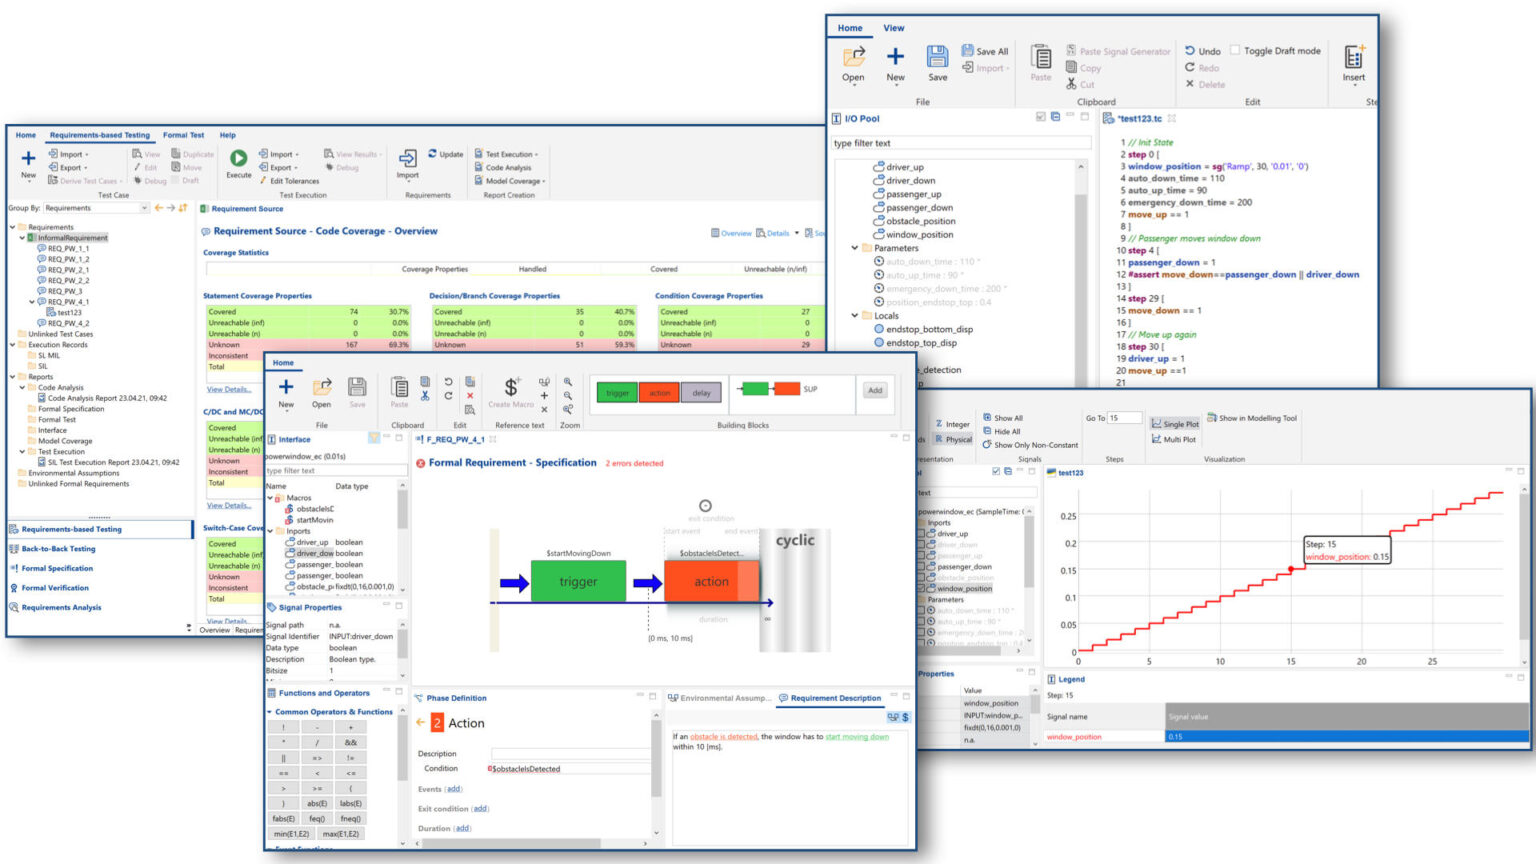Click the Add building block button
Image resolution: width=1536 pixels, height=864 pixels.
[x=875, y=390]
